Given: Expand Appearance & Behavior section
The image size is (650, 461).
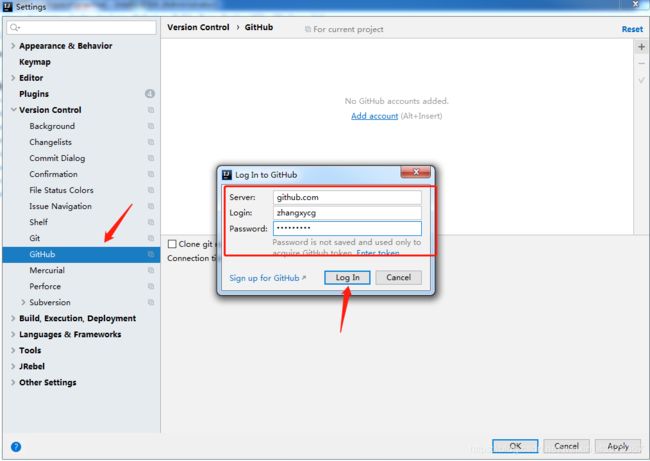Looking at the screenshot, I should click(13, 46).
